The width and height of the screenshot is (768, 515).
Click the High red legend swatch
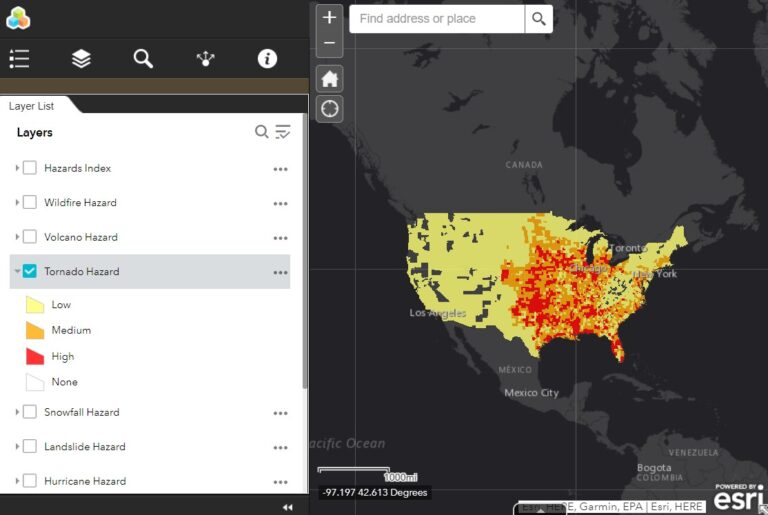[x=34, y=356]
